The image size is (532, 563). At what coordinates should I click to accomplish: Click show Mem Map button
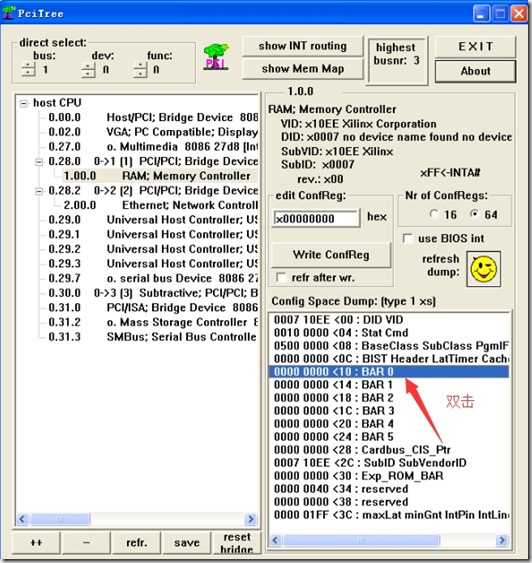[303, 69]
